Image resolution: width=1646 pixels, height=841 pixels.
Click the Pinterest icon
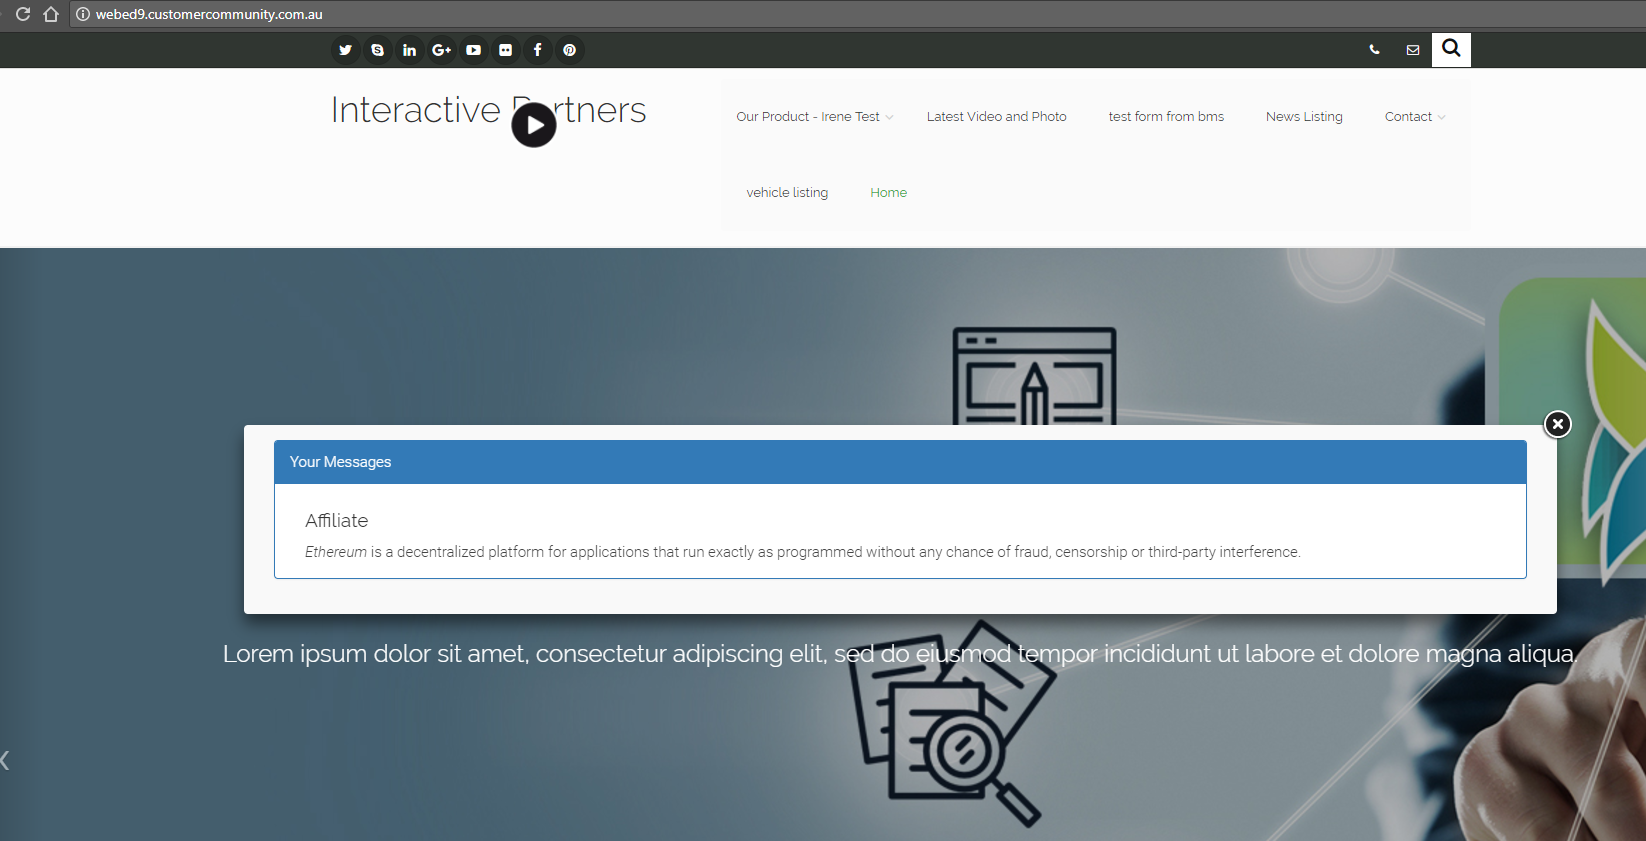click(x=569, y=50)
